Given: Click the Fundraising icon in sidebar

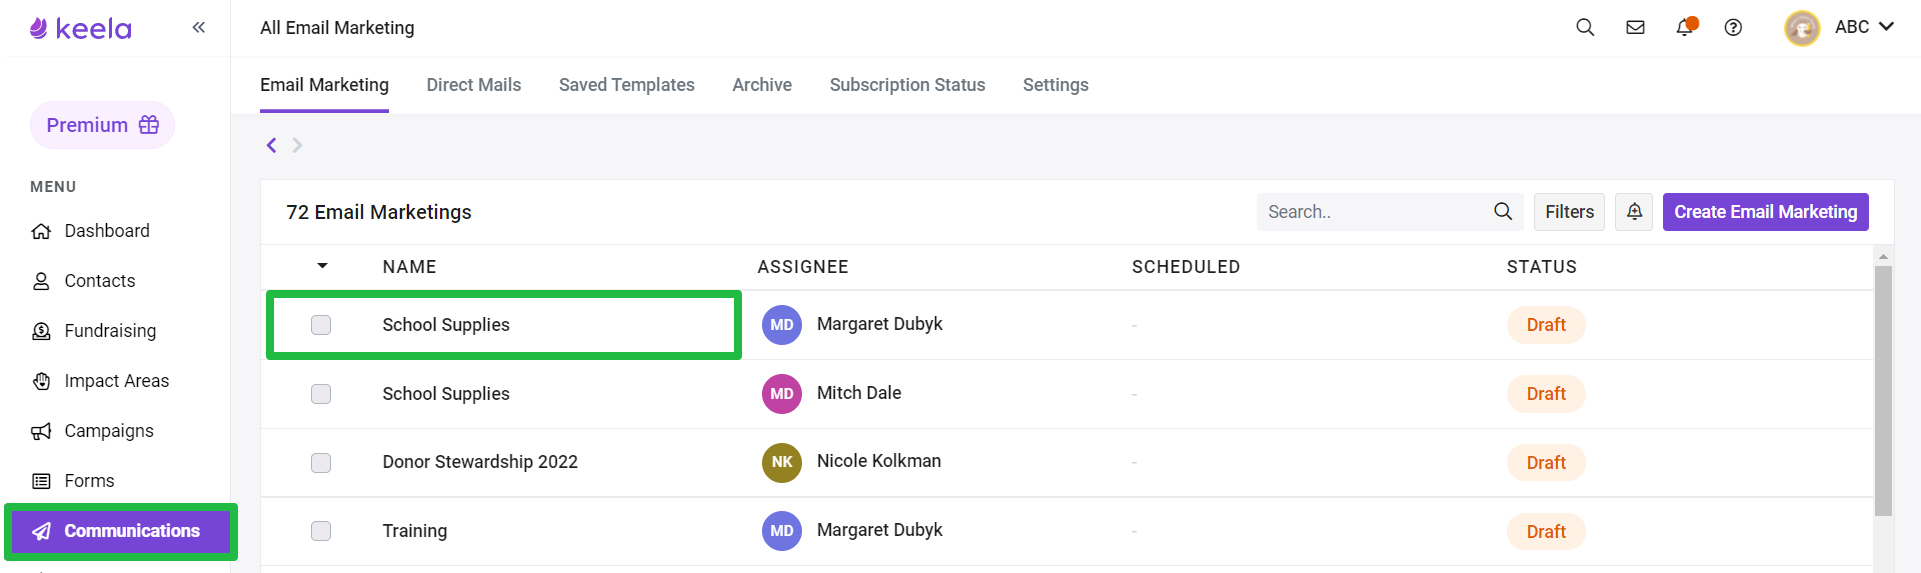Looking at the screenshot, I should coord(41,331).
